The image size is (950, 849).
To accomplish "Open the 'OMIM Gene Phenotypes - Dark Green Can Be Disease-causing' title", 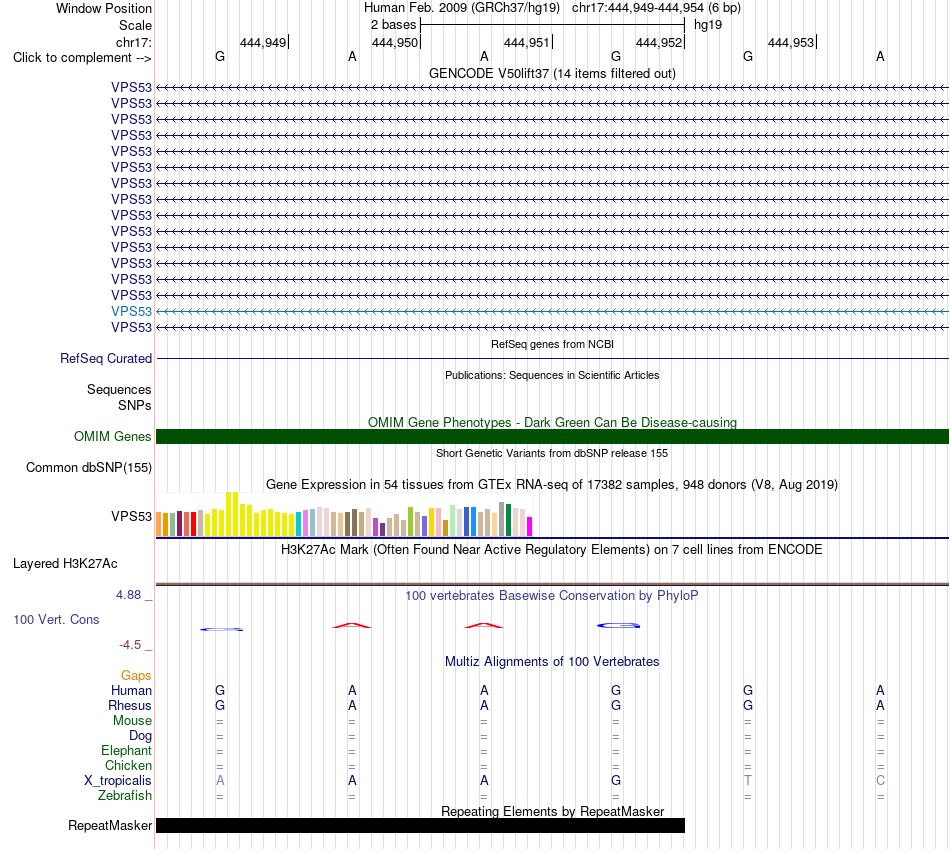I will pyautogui.click(x=552, y=422).
